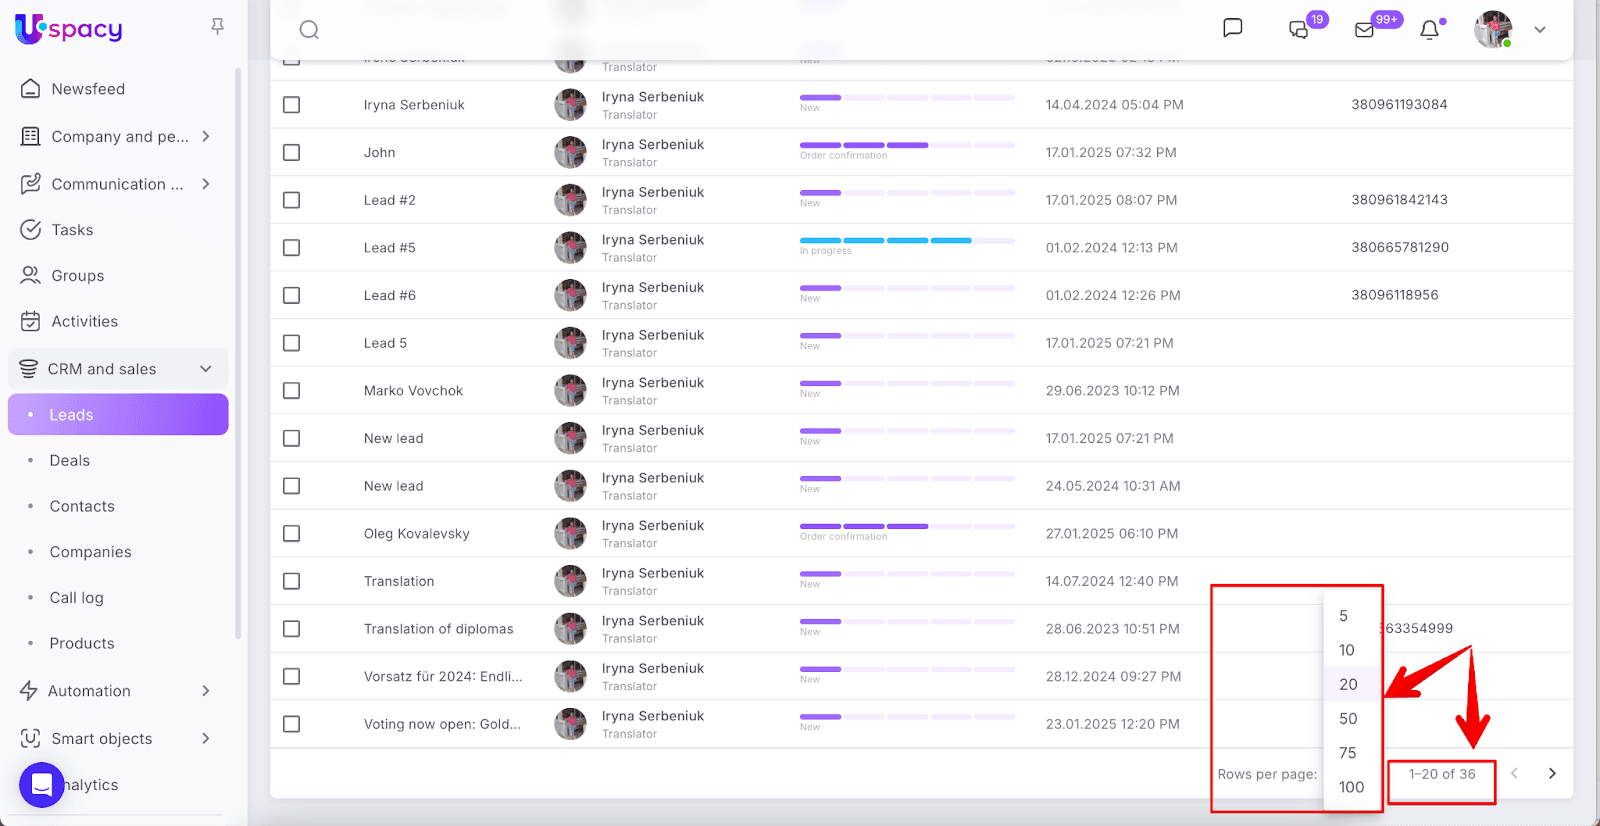Open the chat message bubble icon
Screen dimensions: 1600x826
coord(1232,28)
